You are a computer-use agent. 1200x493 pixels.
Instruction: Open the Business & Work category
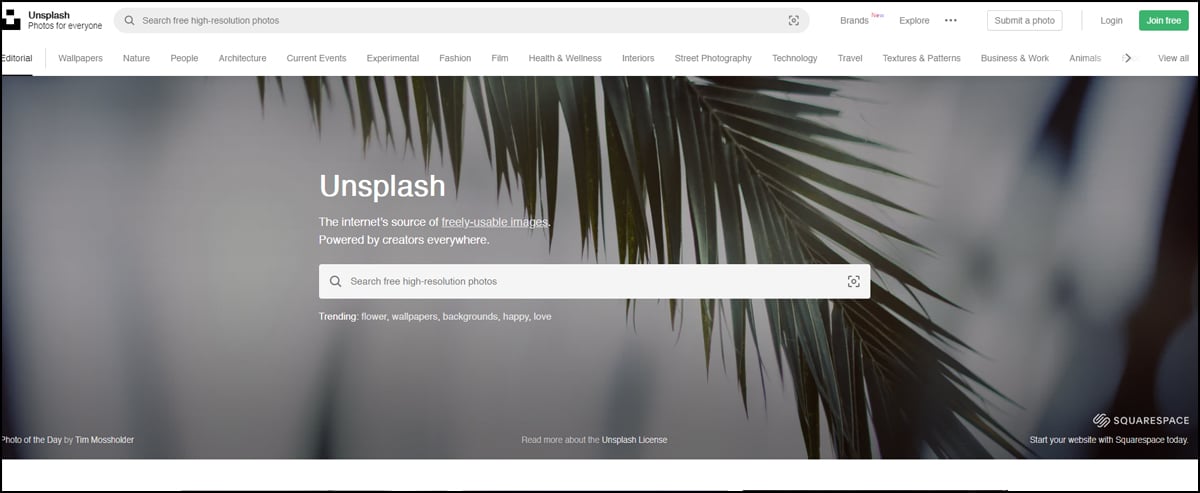click(1015, 58)
